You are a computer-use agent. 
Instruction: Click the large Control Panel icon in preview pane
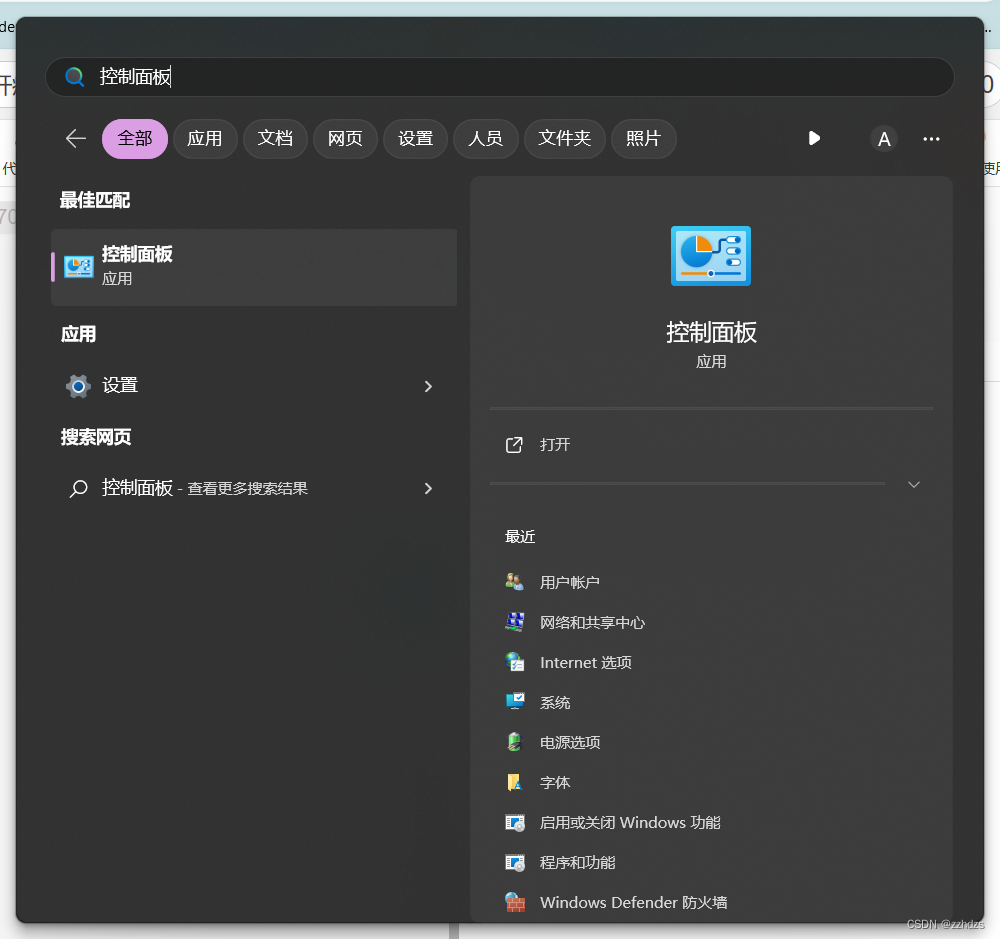point(710,256)
